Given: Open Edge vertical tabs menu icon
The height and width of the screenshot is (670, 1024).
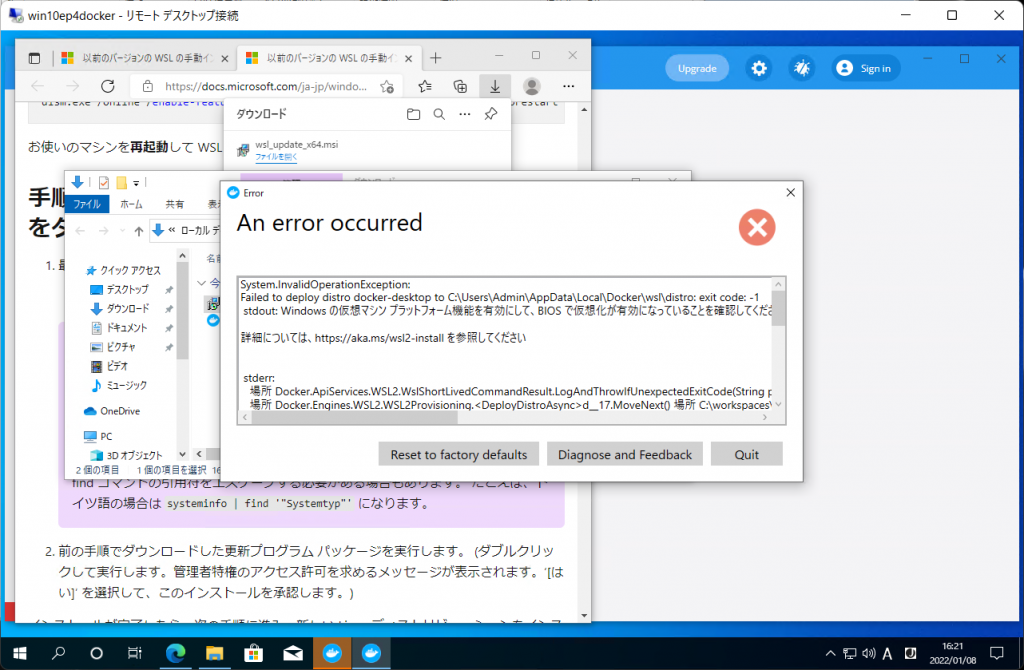Looking at the screenshot, I should point(34,59).
